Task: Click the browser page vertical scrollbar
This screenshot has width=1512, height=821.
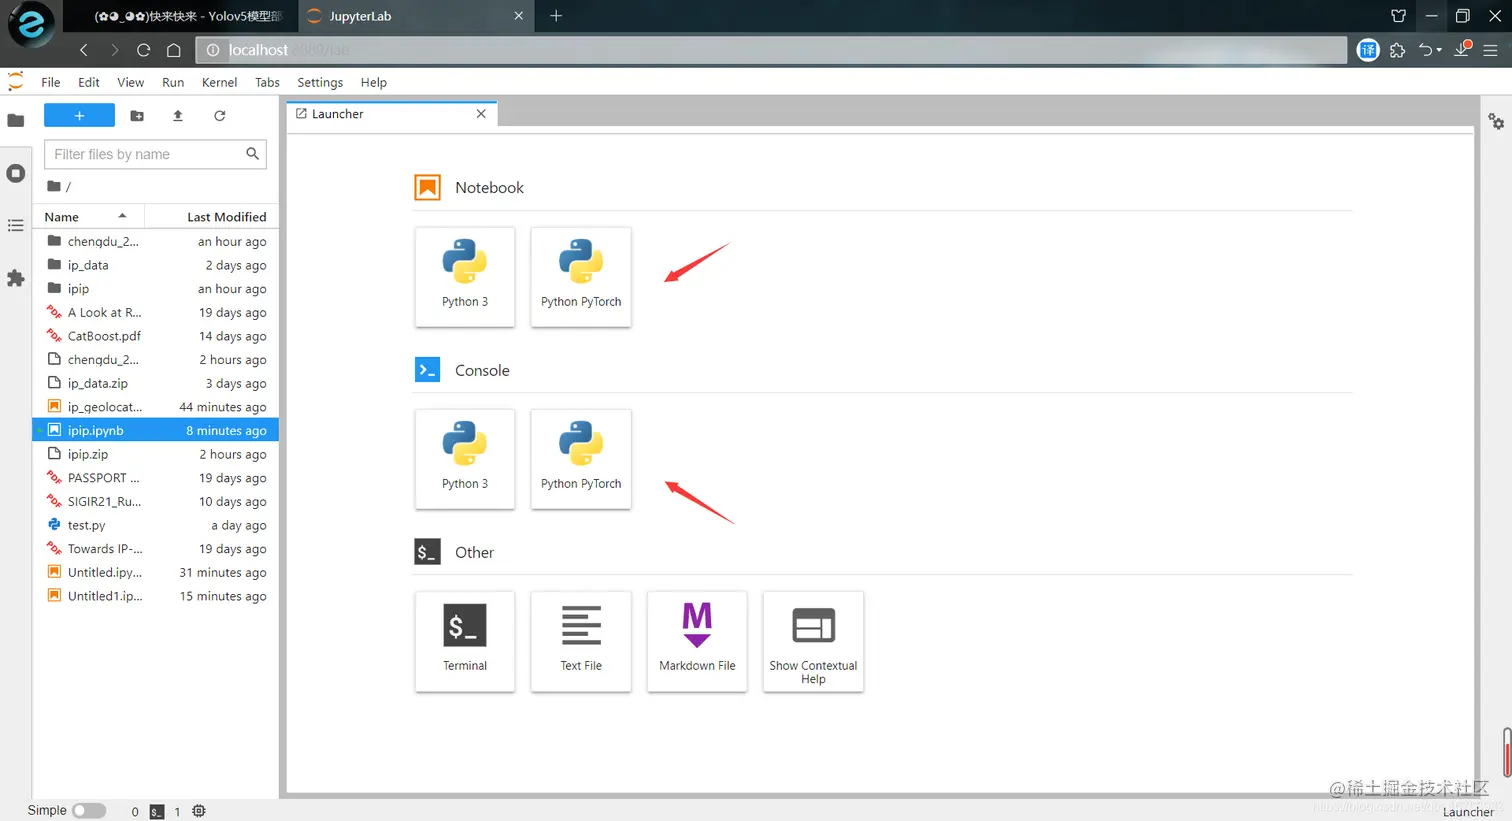Action: 1507,752
